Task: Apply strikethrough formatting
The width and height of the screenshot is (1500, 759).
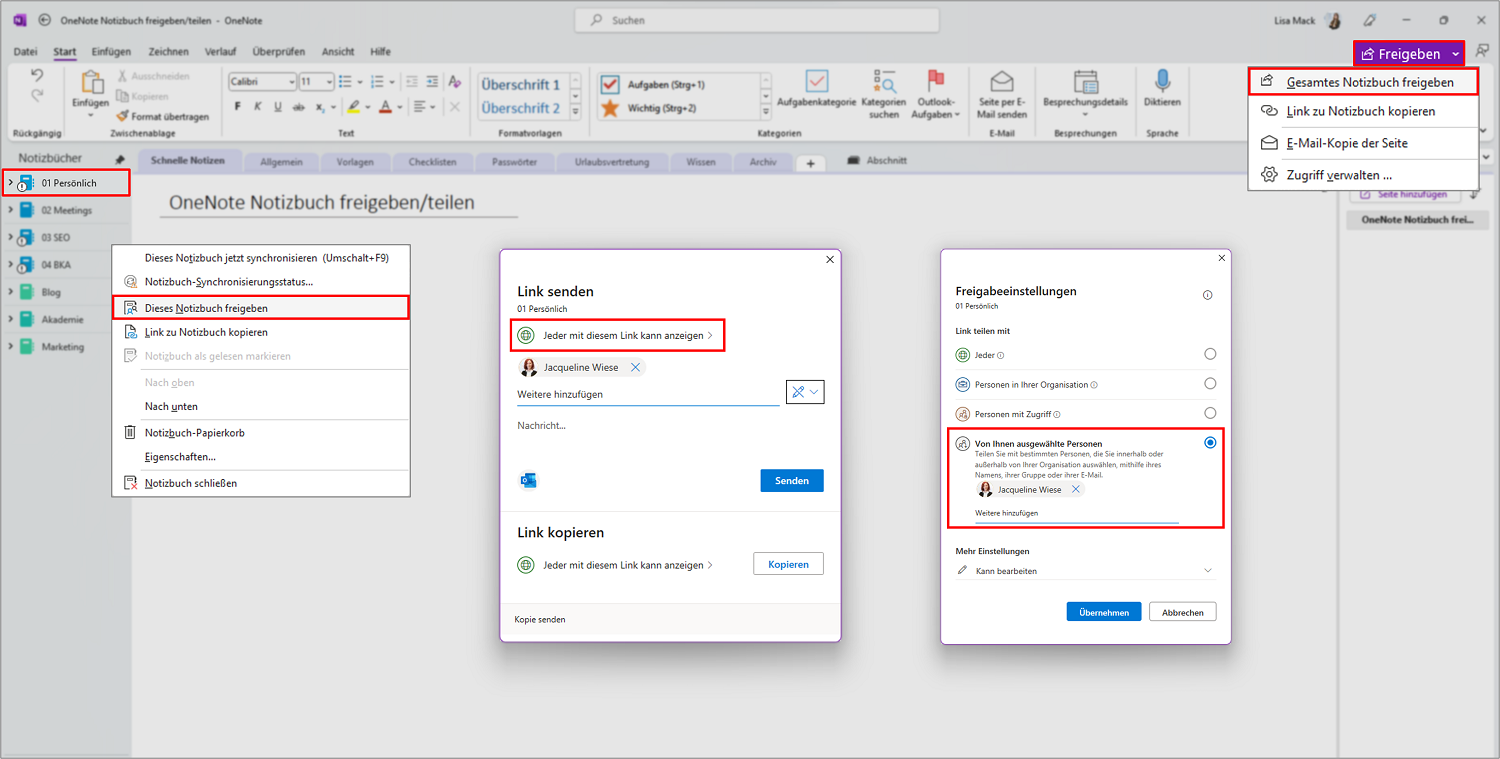Action: point(299,107)
